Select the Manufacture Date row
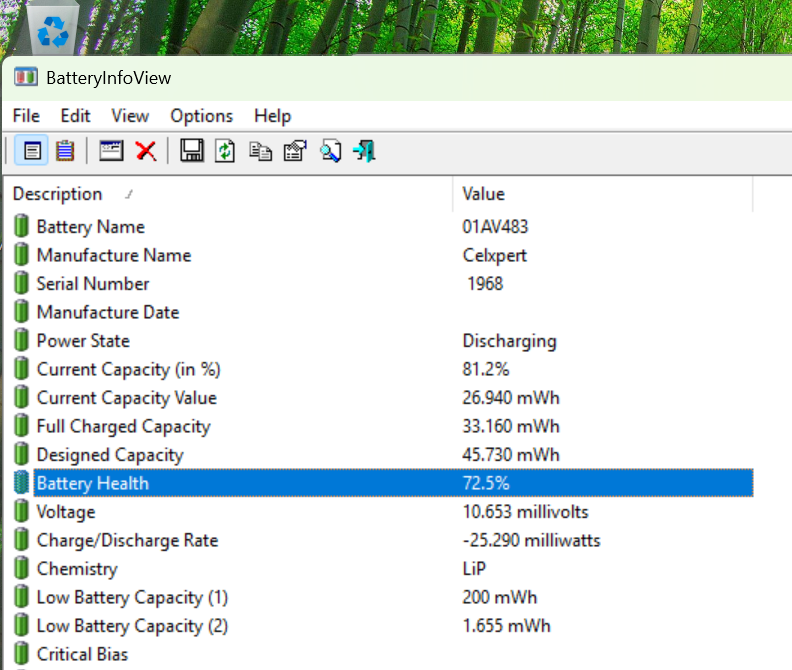The image size is (792, 670). pyautogui.click(x=383, y=312)
